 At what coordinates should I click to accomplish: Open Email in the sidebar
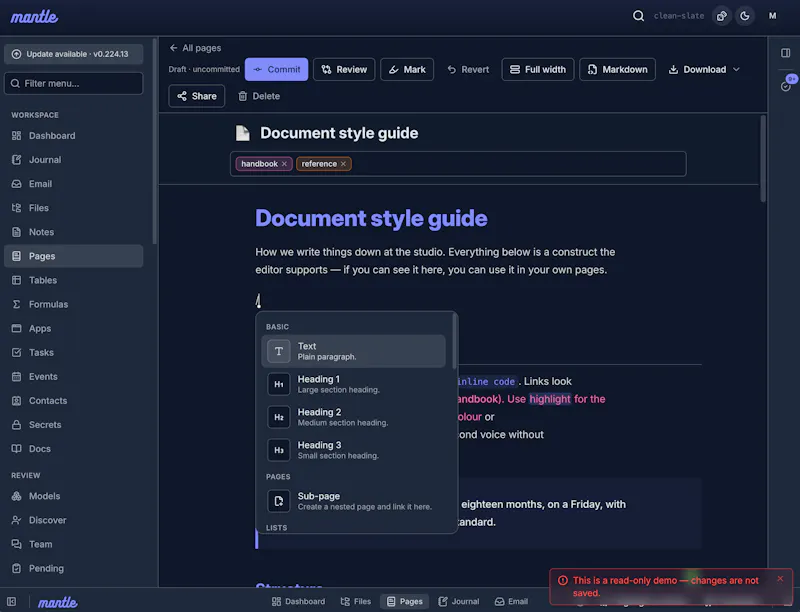click(x=73, y=184)
